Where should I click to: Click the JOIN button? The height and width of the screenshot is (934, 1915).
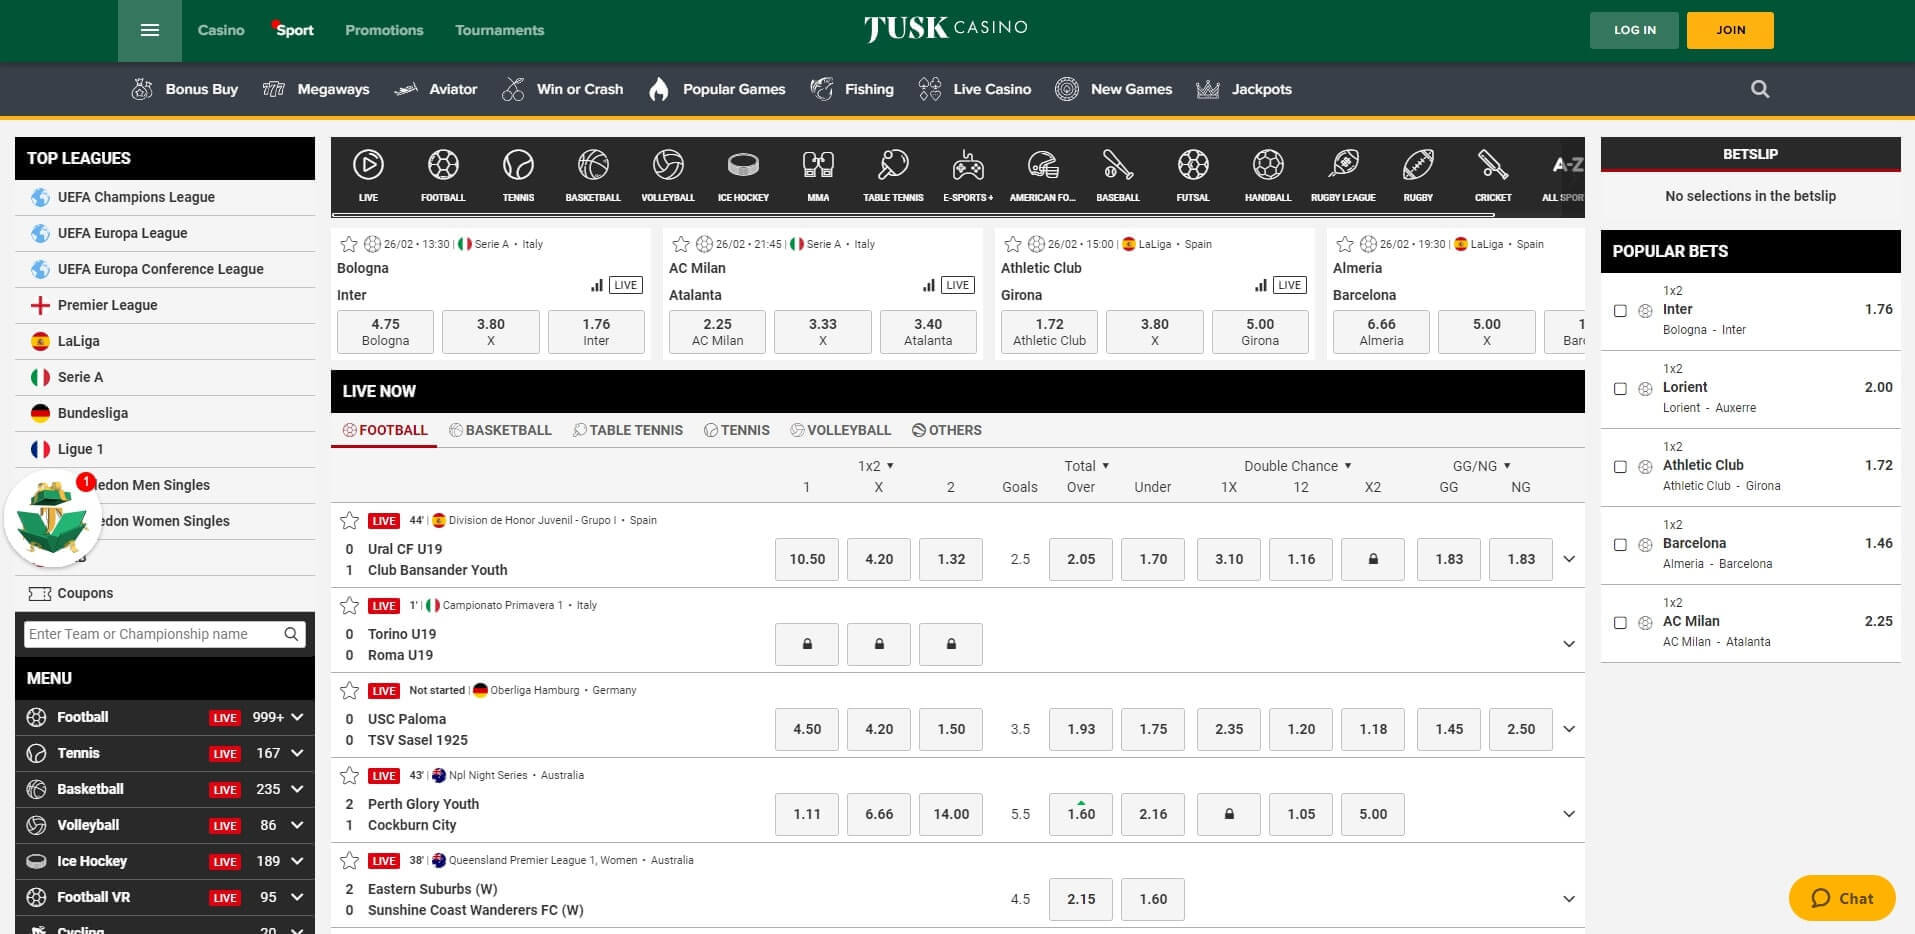[1729, 30]
